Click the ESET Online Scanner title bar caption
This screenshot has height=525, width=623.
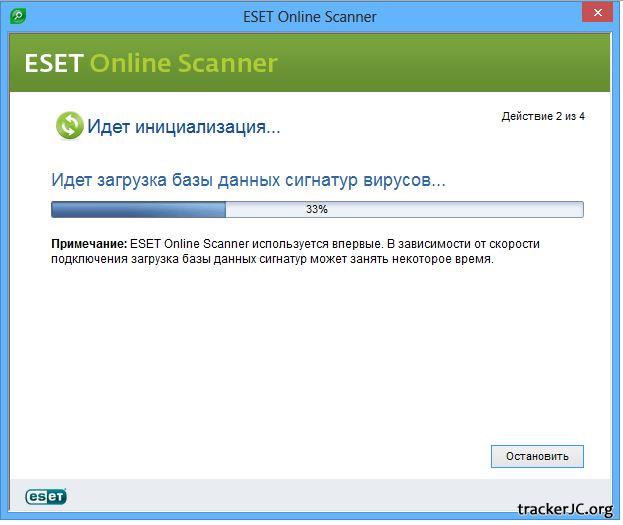click(310, 16)
